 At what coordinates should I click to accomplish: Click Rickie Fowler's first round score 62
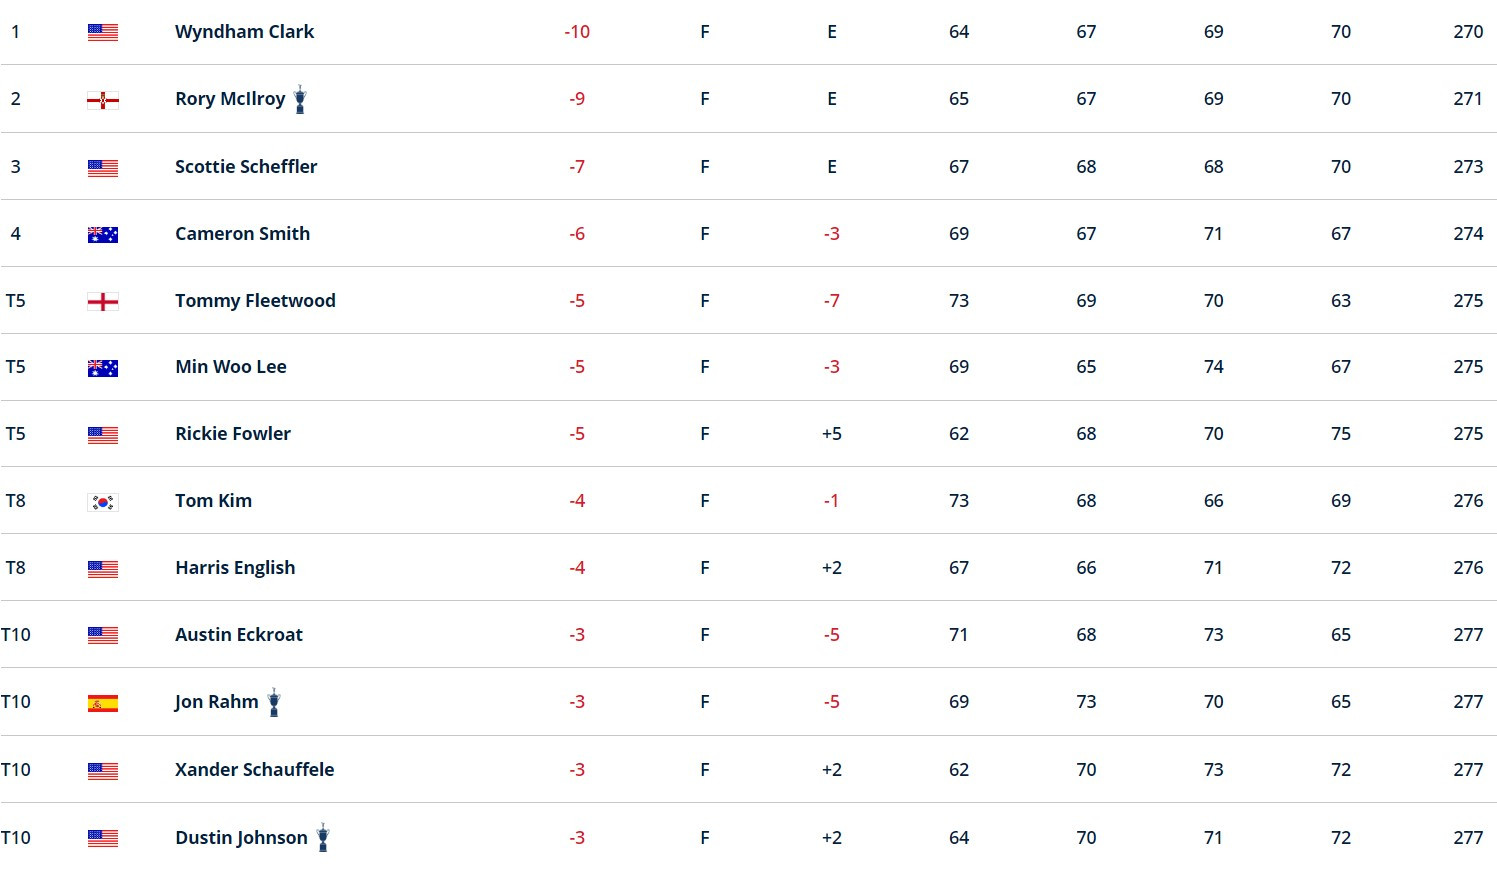click(x=959, y=433)
